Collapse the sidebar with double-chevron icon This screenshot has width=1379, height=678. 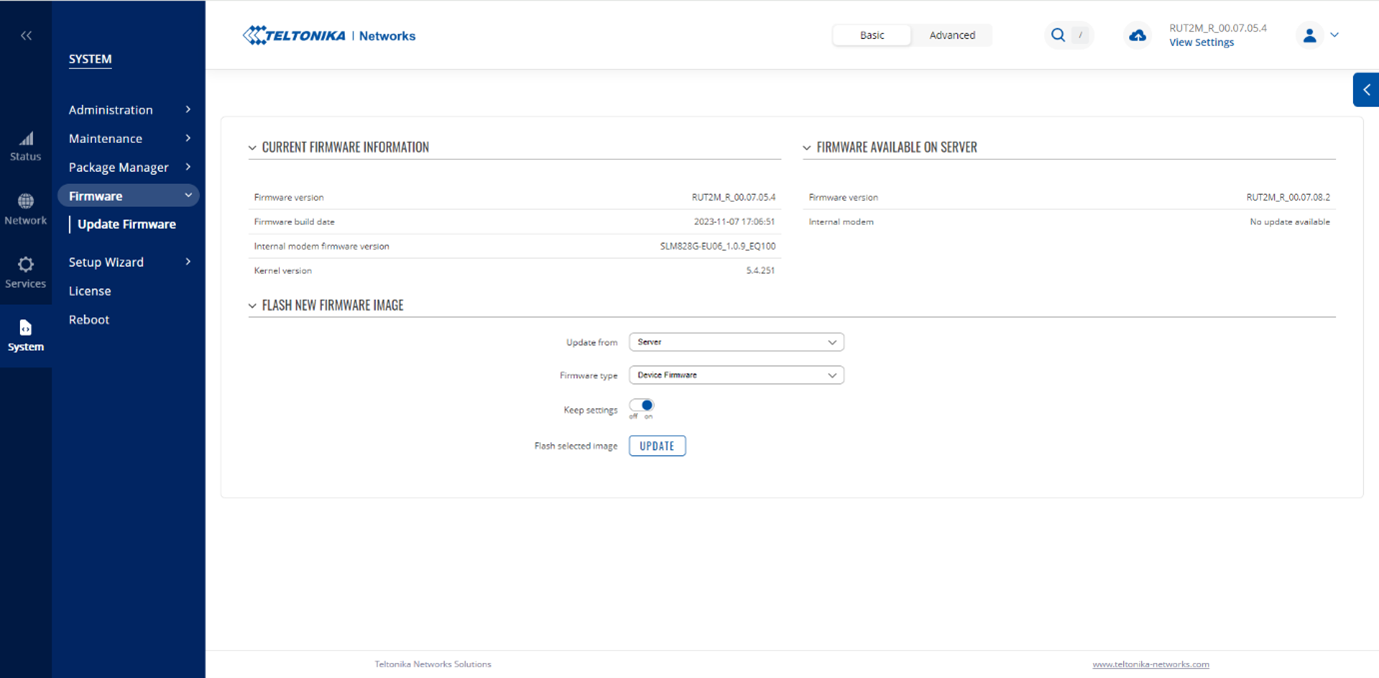pos(26,36)
